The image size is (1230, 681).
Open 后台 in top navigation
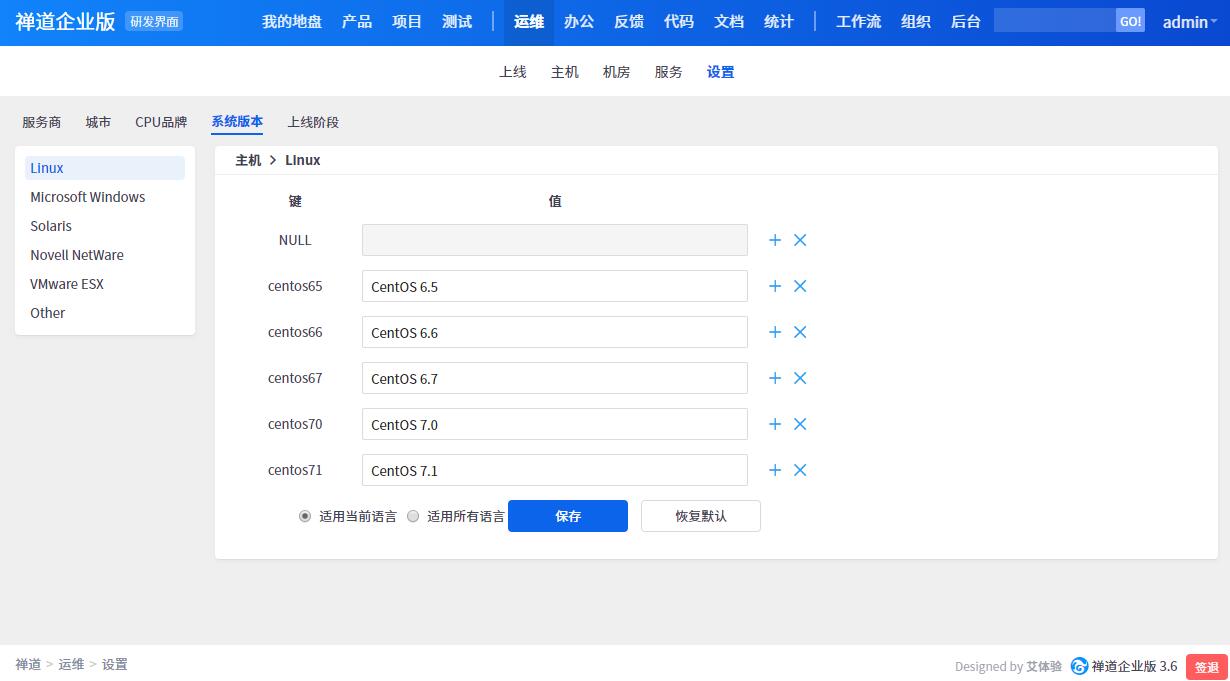(966, 22)
